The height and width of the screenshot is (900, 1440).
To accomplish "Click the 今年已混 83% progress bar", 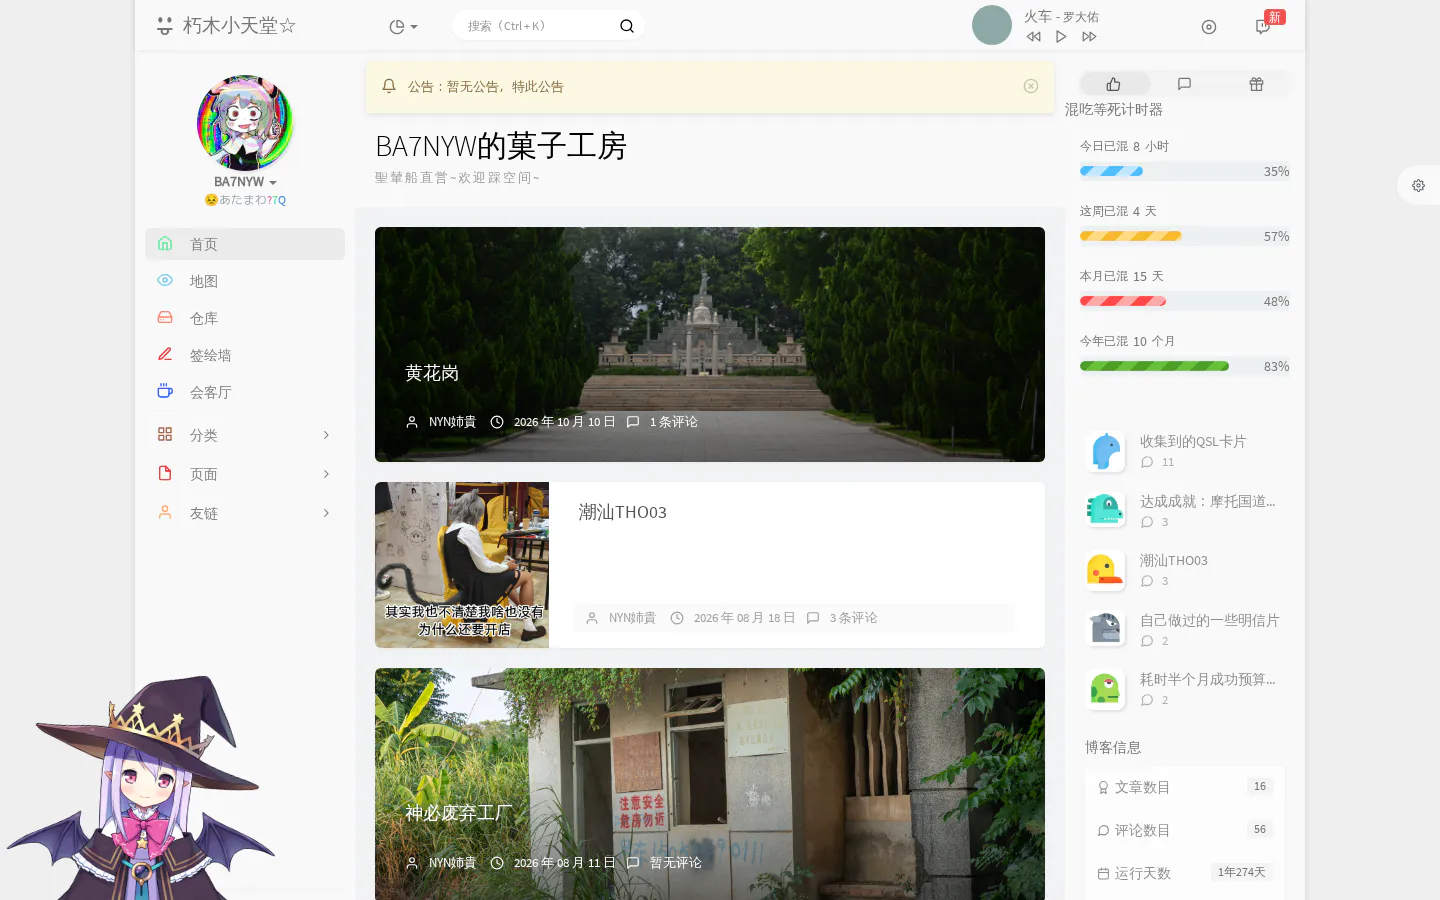I will [1185, 366].
